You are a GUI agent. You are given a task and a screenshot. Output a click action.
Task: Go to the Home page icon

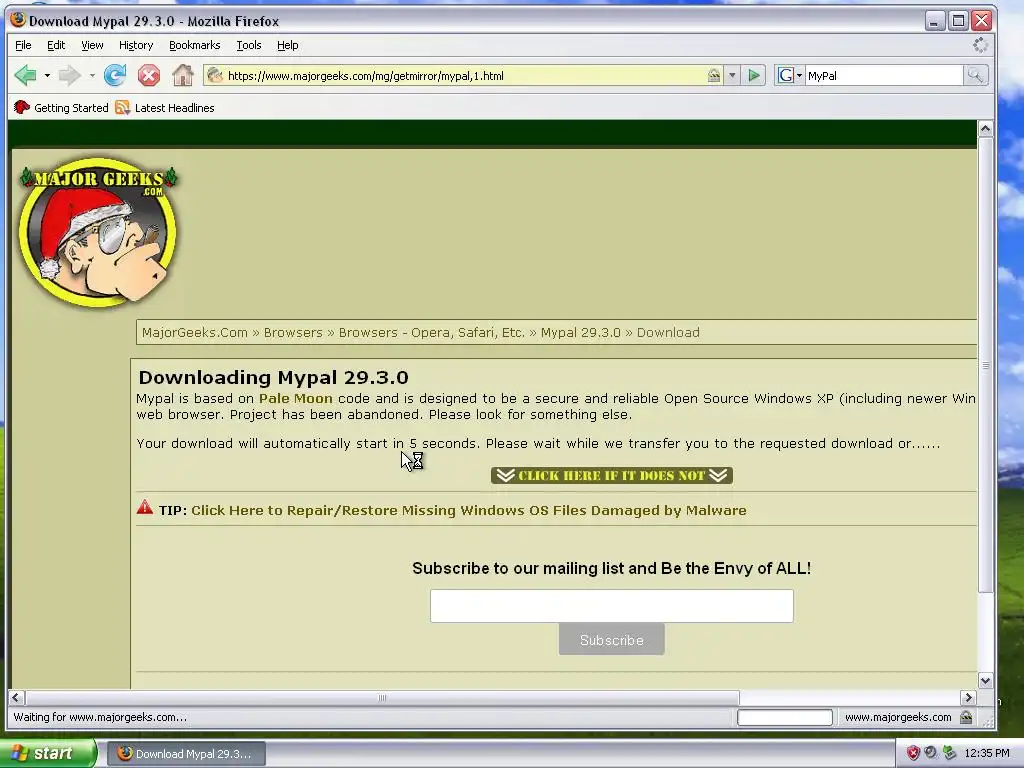[x=183, y=76]
